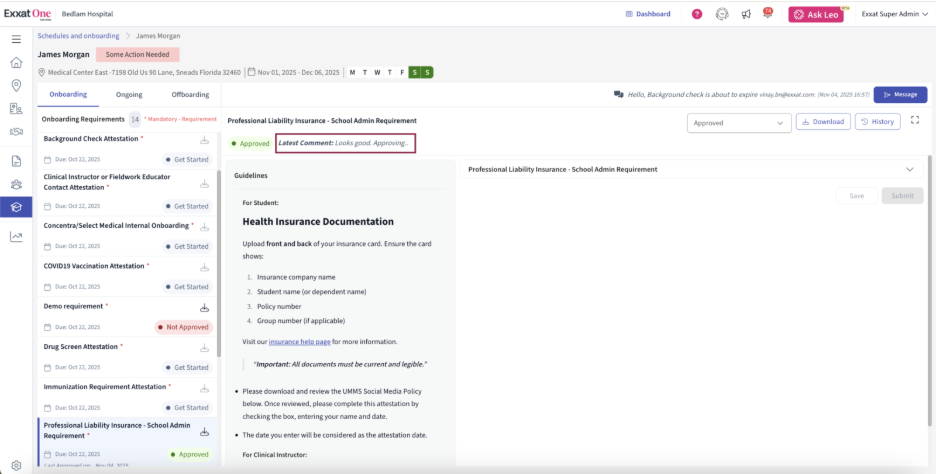The height and width of the screenshot is (474, 936).
Task: Click the Ask Leo button
Action: (815, 14)
